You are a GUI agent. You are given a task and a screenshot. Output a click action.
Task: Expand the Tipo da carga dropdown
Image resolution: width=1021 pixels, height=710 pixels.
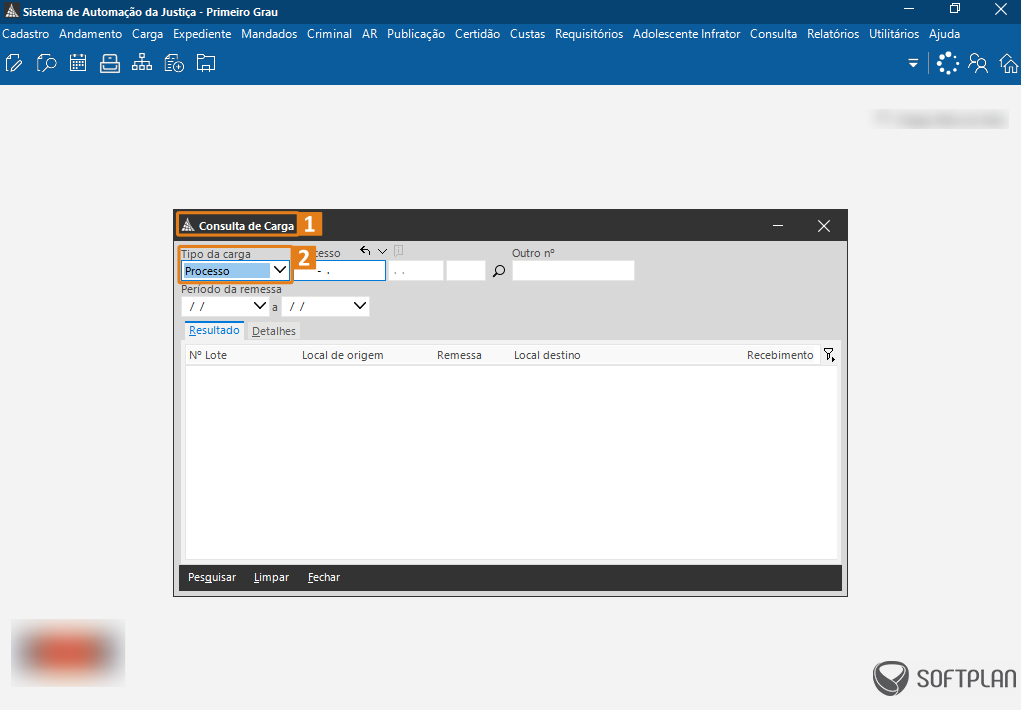point(280,270)
